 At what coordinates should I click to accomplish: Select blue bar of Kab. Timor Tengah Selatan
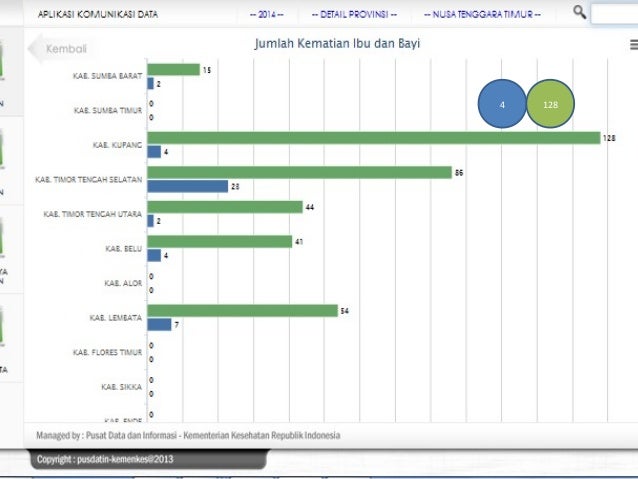pyautogui.click(x=188, y=186)
